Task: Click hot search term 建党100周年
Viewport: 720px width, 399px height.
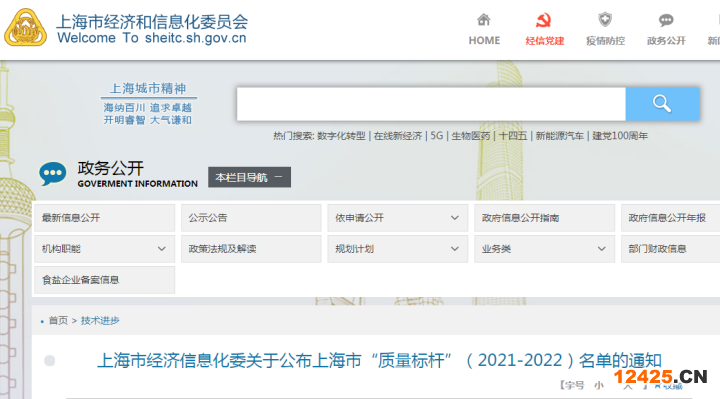Action: point(620,136)
